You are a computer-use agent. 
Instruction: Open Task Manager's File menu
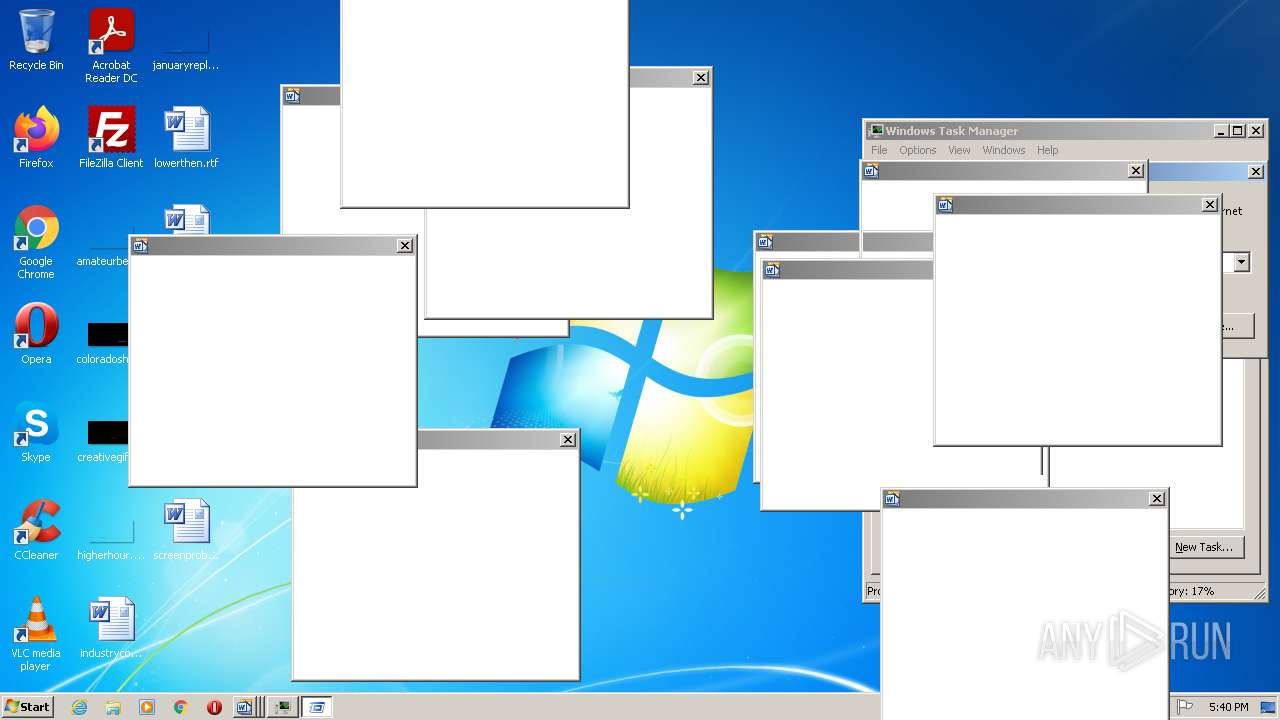coord(879,150)
